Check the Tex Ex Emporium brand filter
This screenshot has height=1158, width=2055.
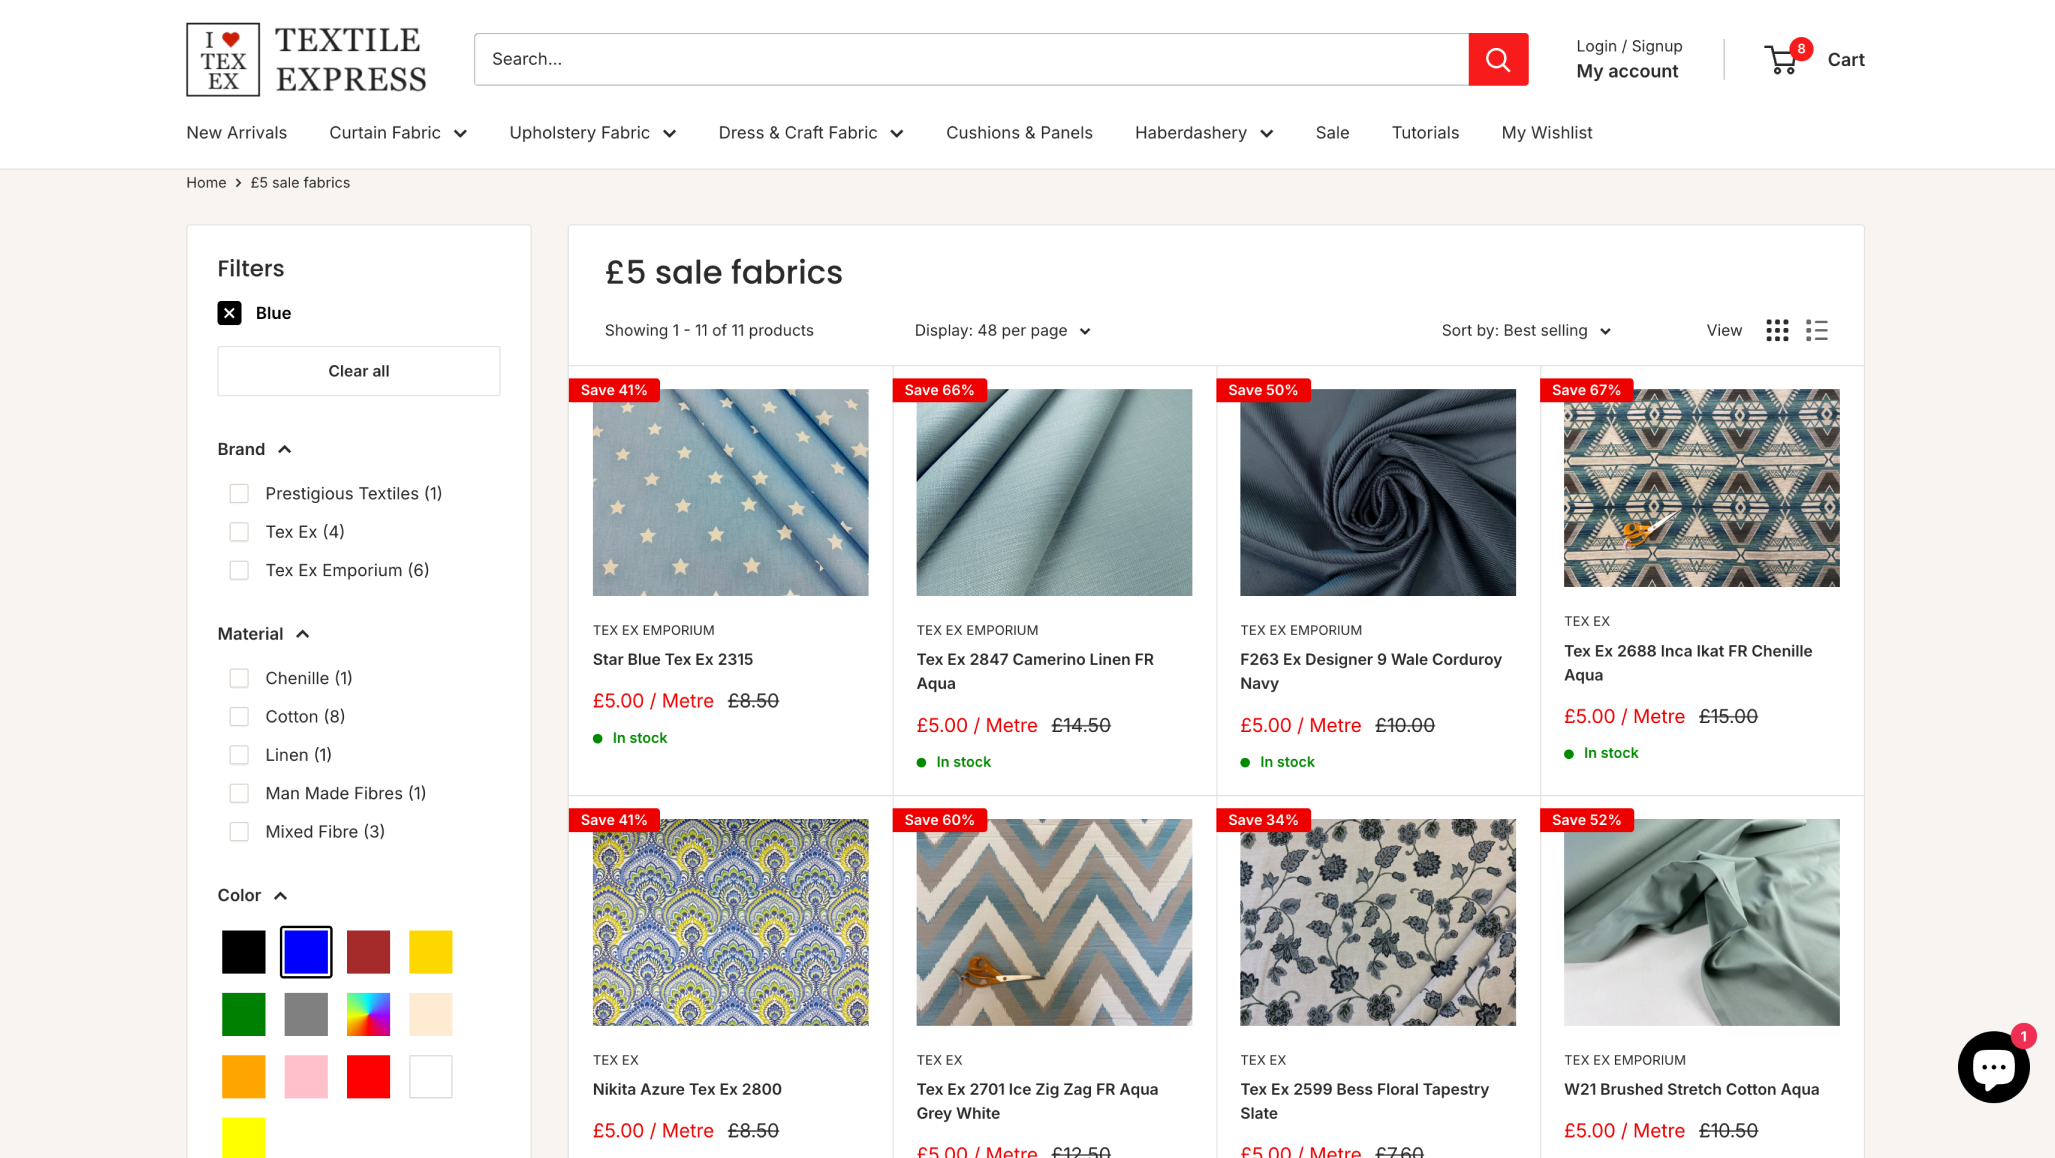tap(239, 570)
